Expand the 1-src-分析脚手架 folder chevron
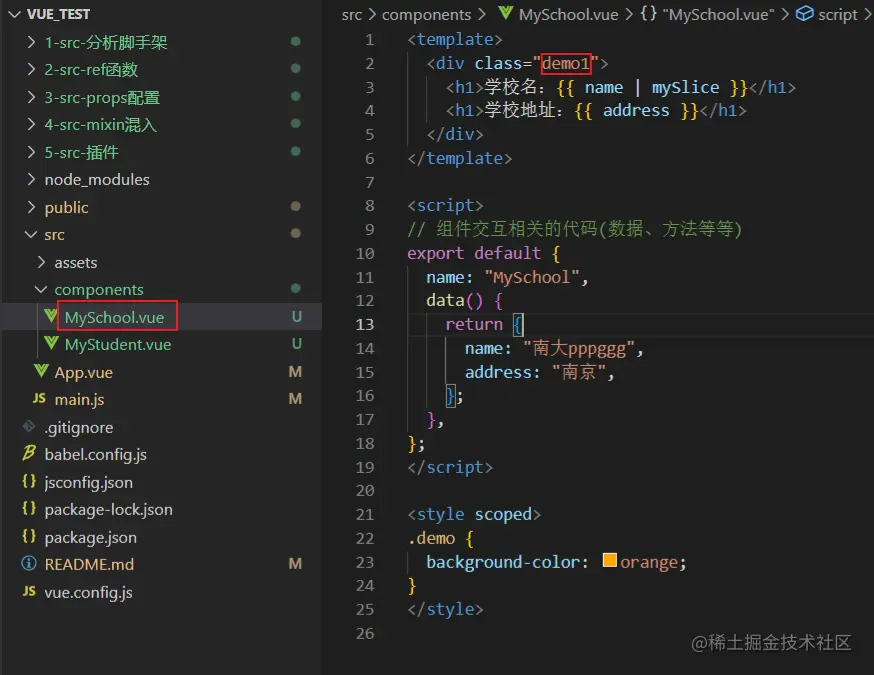 click(32, 42)
